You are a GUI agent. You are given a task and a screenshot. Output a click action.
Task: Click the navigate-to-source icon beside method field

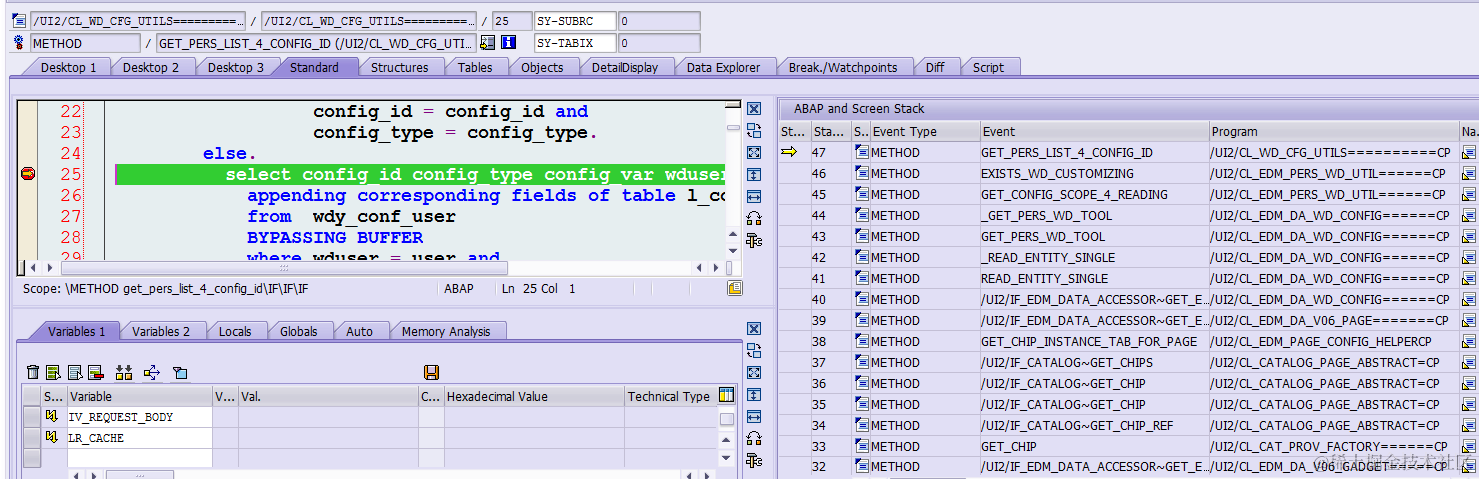click(x=488, y=43)
